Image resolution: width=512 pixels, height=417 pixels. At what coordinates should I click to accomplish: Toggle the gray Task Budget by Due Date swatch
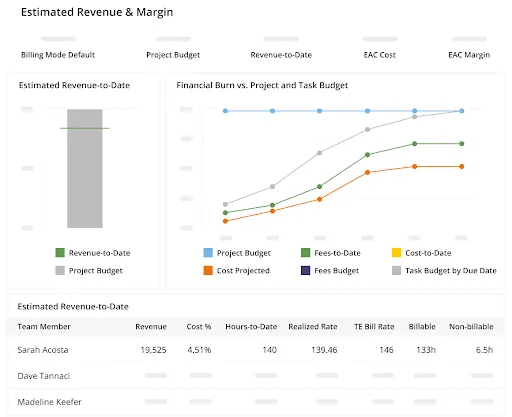coord(396,270)
